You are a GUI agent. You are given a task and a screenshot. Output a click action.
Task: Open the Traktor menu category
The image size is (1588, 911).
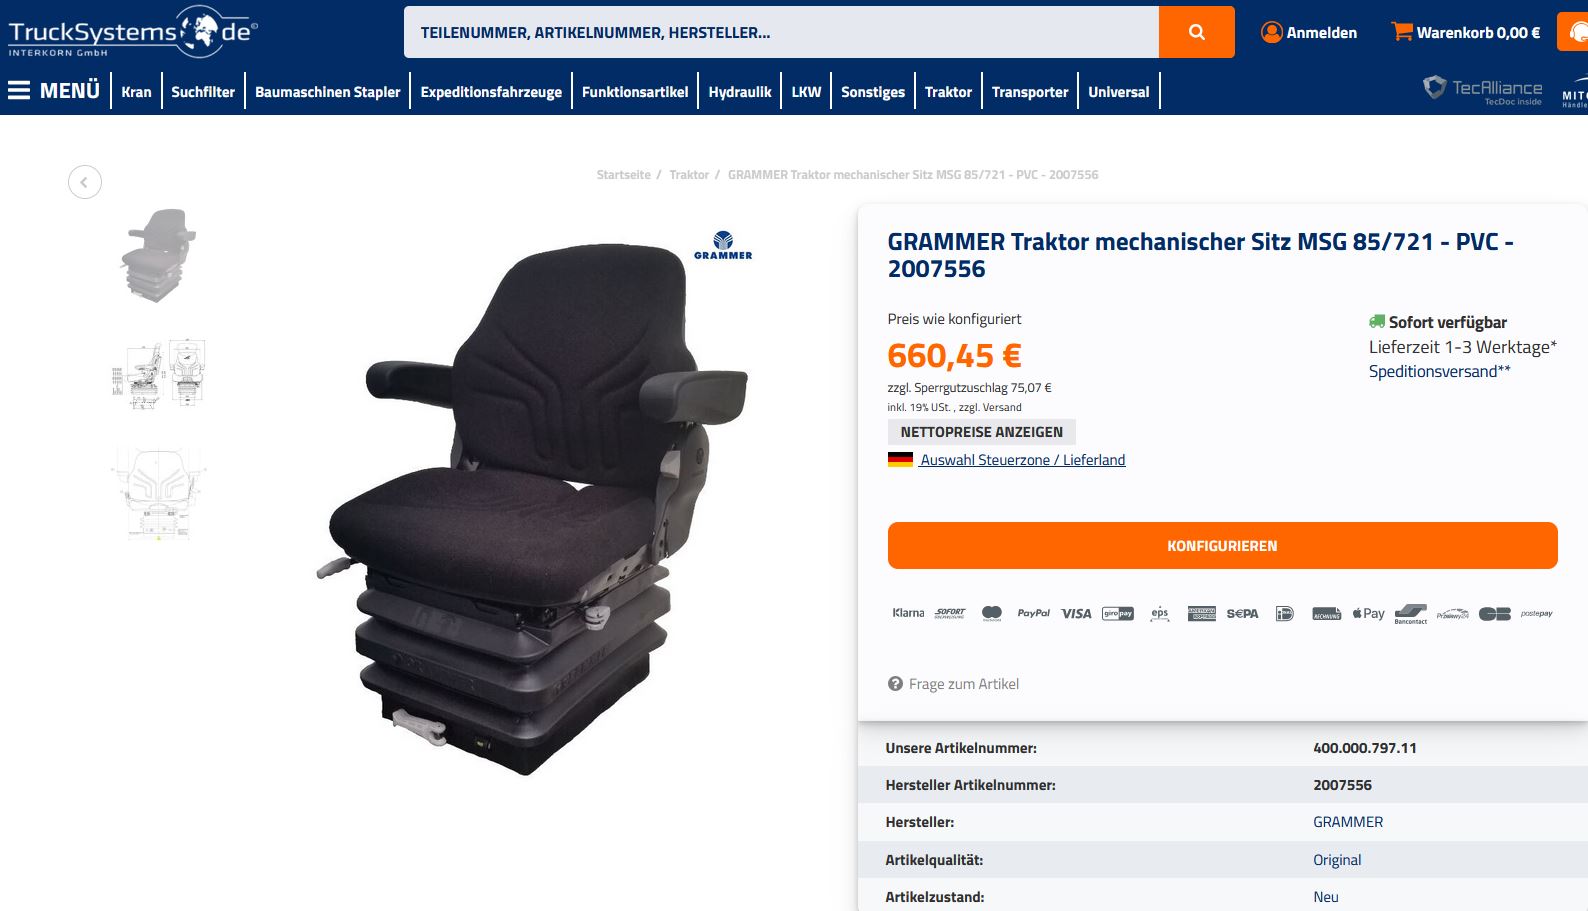point(948,92)
